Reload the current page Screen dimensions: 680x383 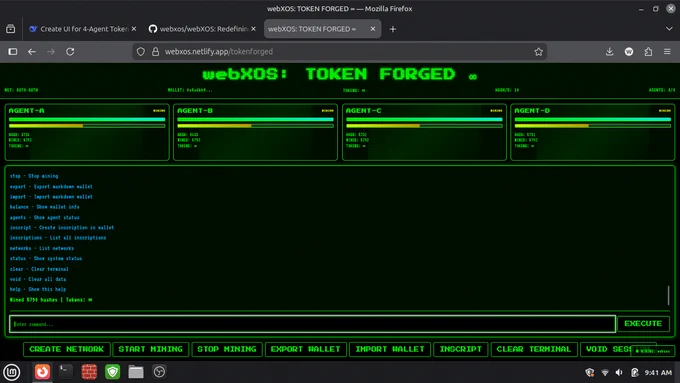click(x=70, y=52)
